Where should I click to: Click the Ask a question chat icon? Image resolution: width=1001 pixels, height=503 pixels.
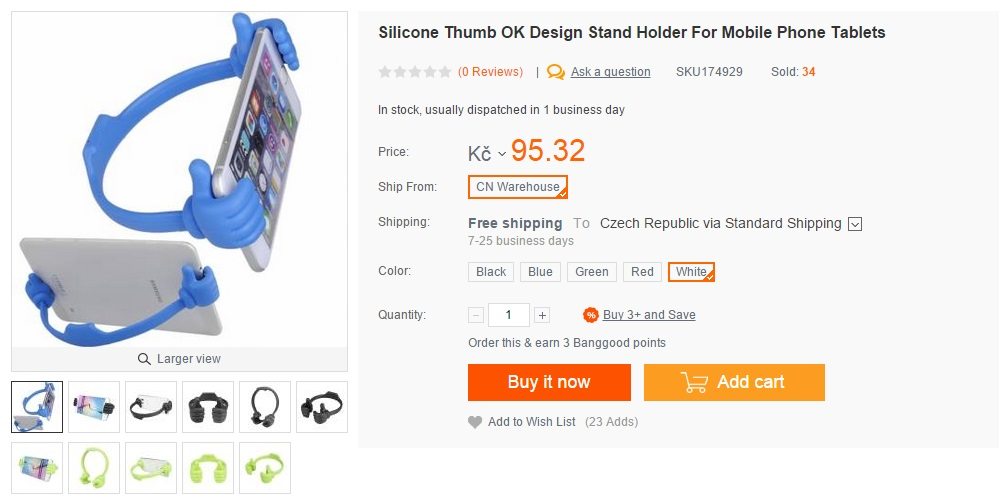tap(556, 72)
